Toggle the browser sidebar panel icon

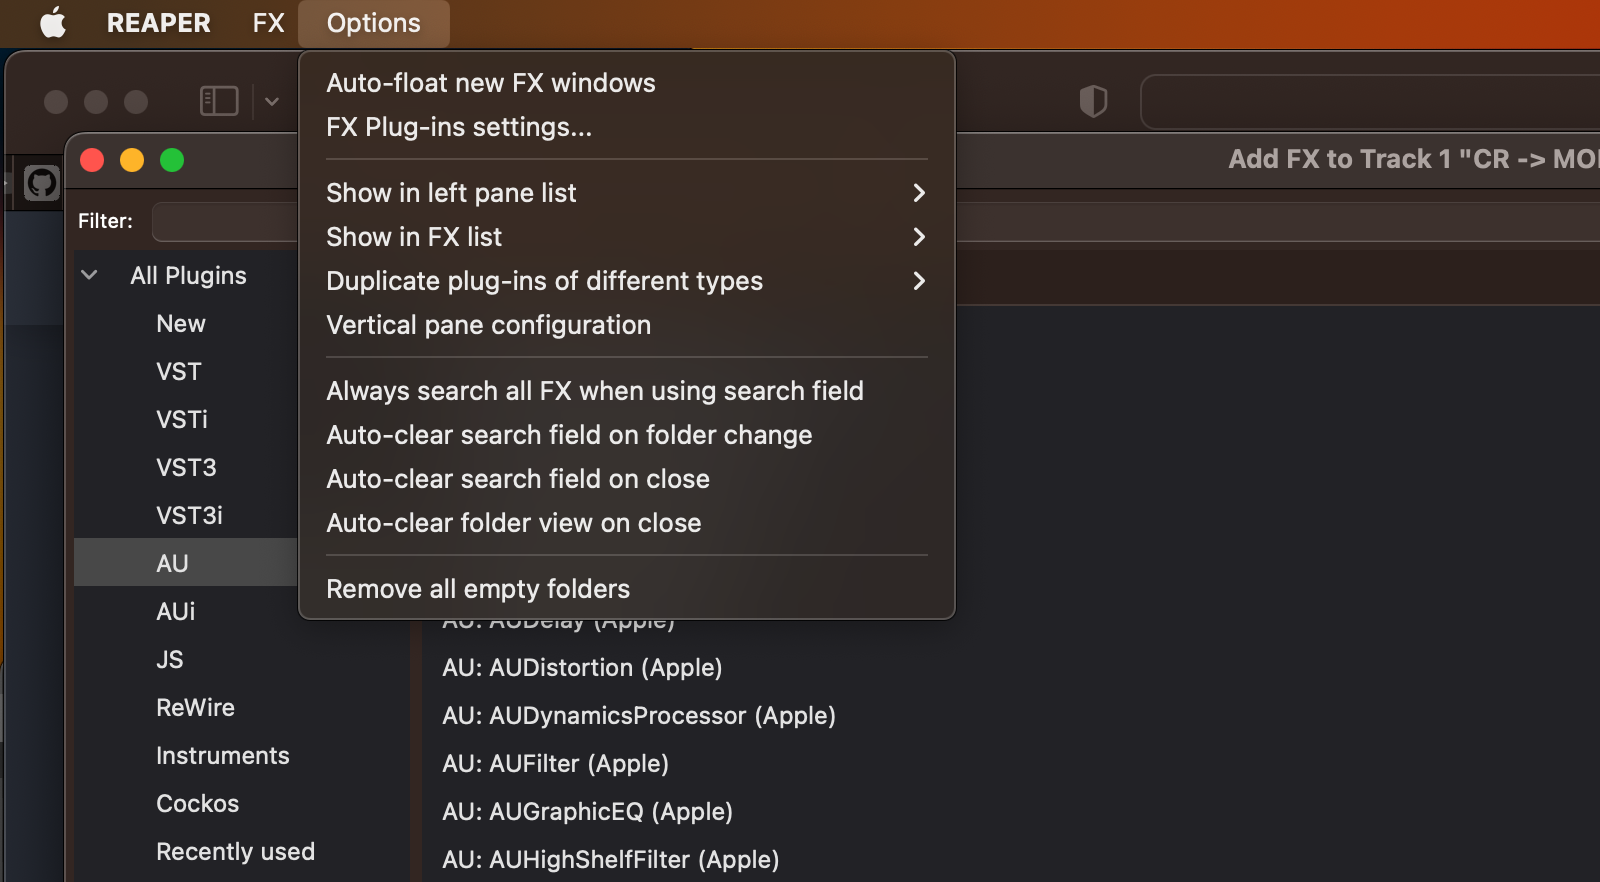pyautogui.click(x=219, y=101)
